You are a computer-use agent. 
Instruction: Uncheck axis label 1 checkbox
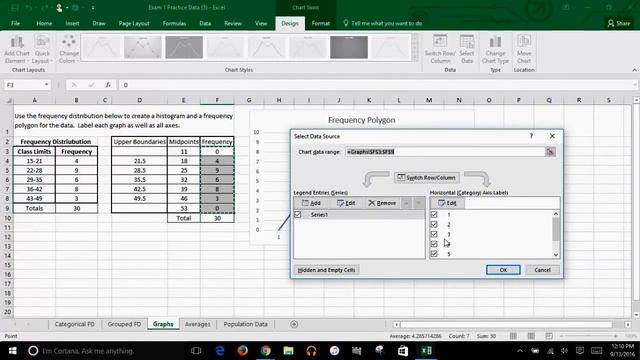(x=434, y=214)
